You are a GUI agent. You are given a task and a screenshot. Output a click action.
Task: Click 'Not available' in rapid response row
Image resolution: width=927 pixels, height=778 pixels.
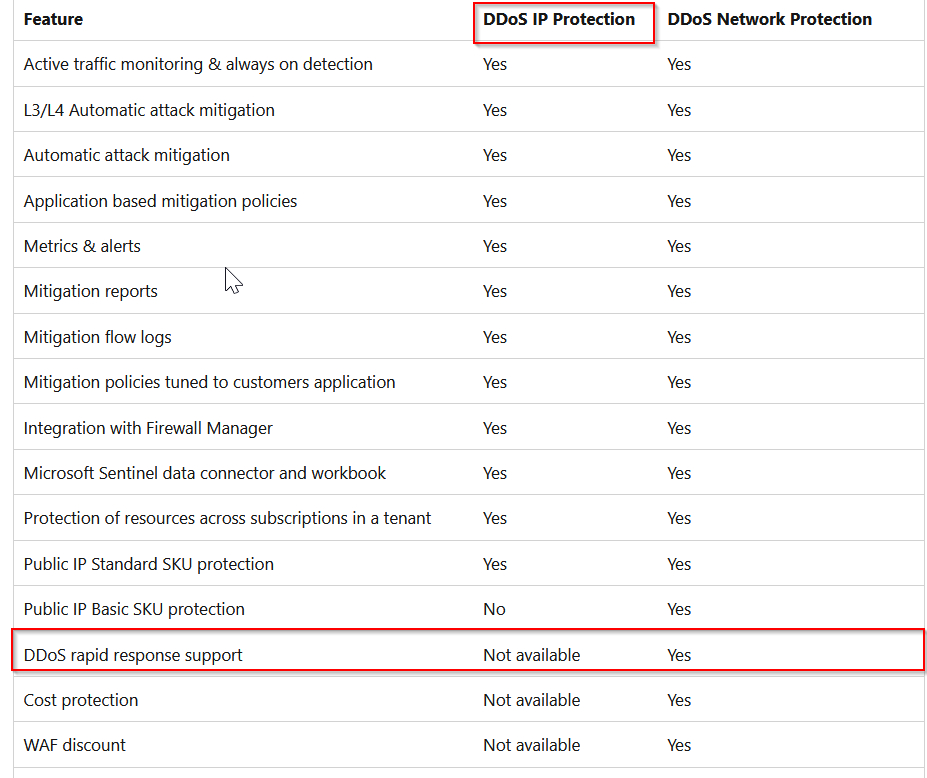tap(531, 655)
